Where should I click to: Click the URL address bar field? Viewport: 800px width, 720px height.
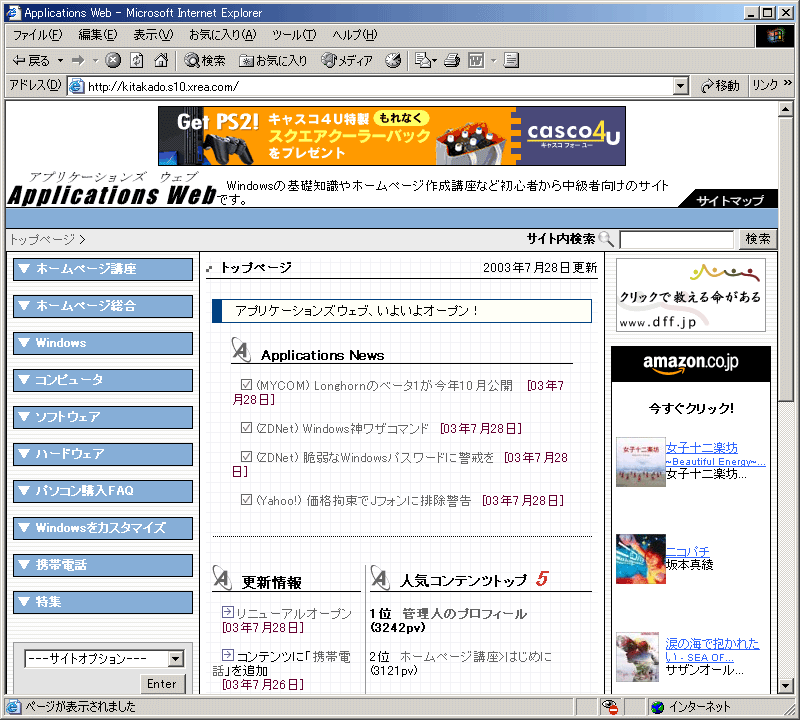(x=379, y=86)
